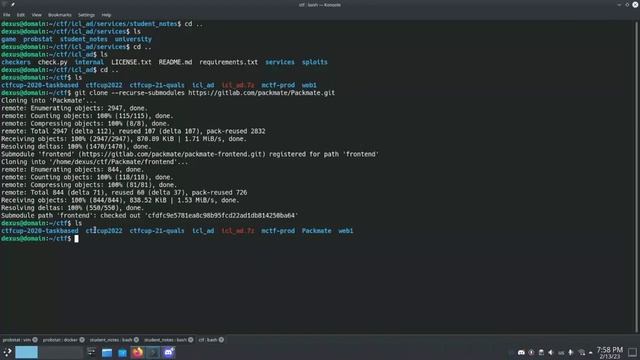Click the final prompt line with cursor
This screenshot has height=360, width=640.
pyautogui.click(x=40, y=238)
